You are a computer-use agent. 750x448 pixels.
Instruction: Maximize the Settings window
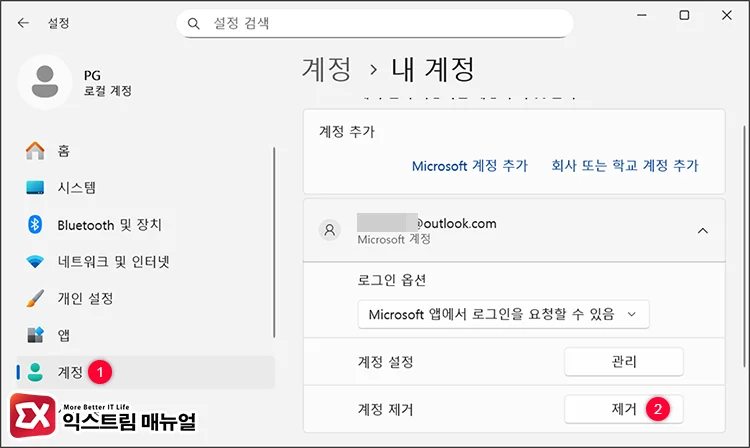click(x=684, y=15)
